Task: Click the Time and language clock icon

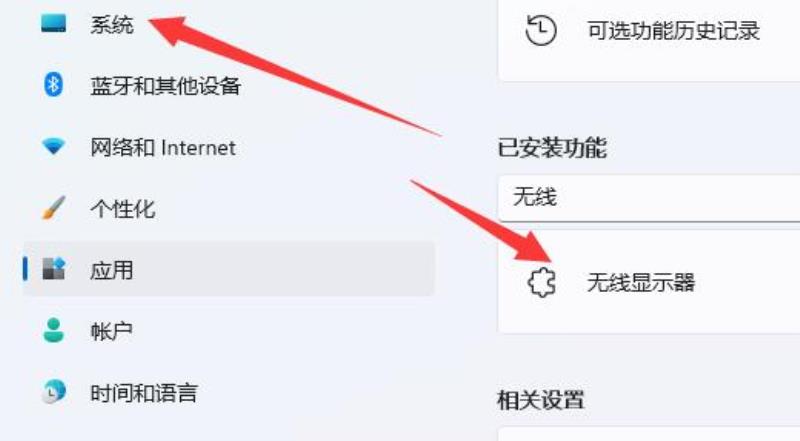Action: (54, 392)
